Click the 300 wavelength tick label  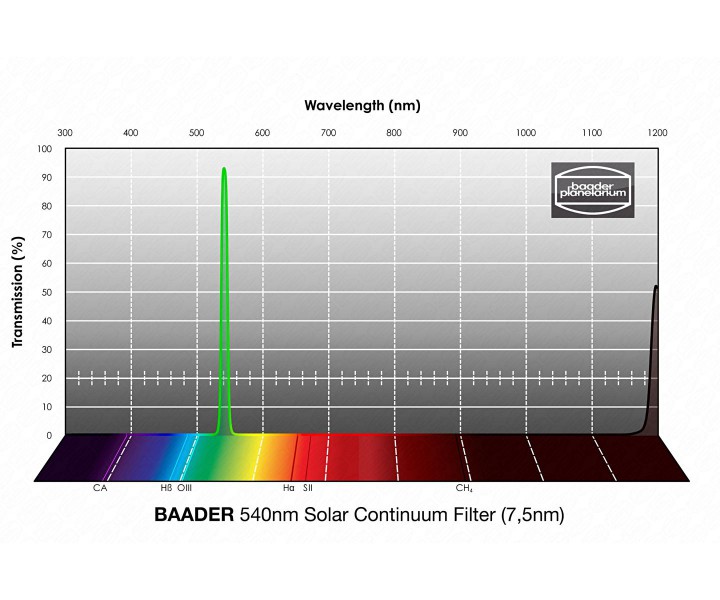[65, 133]
